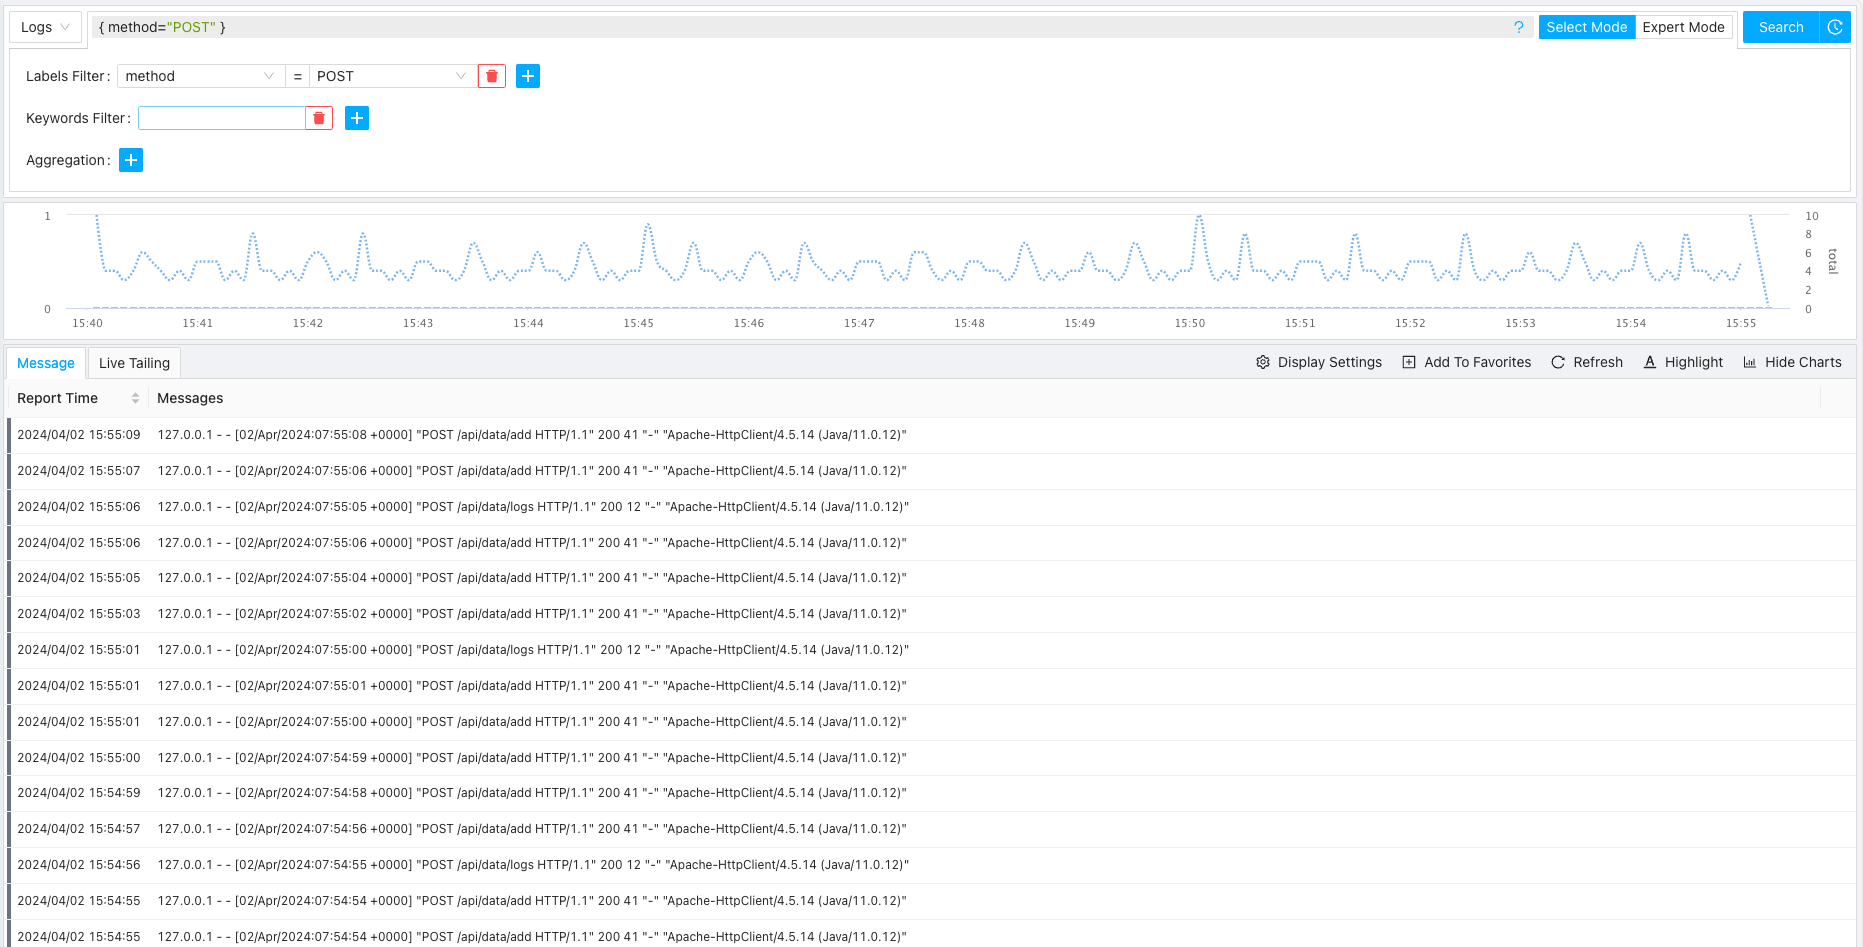
Task: Add another keywords filter
Action: 357,118
